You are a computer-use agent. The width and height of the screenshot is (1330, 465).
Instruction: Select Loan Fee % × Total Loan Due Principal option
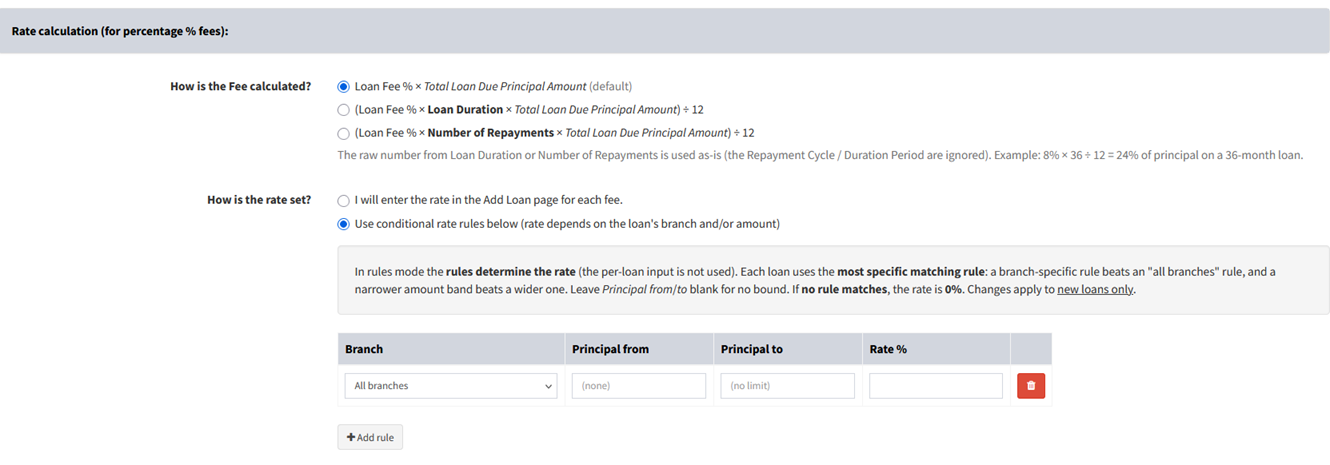coord(344,87)
